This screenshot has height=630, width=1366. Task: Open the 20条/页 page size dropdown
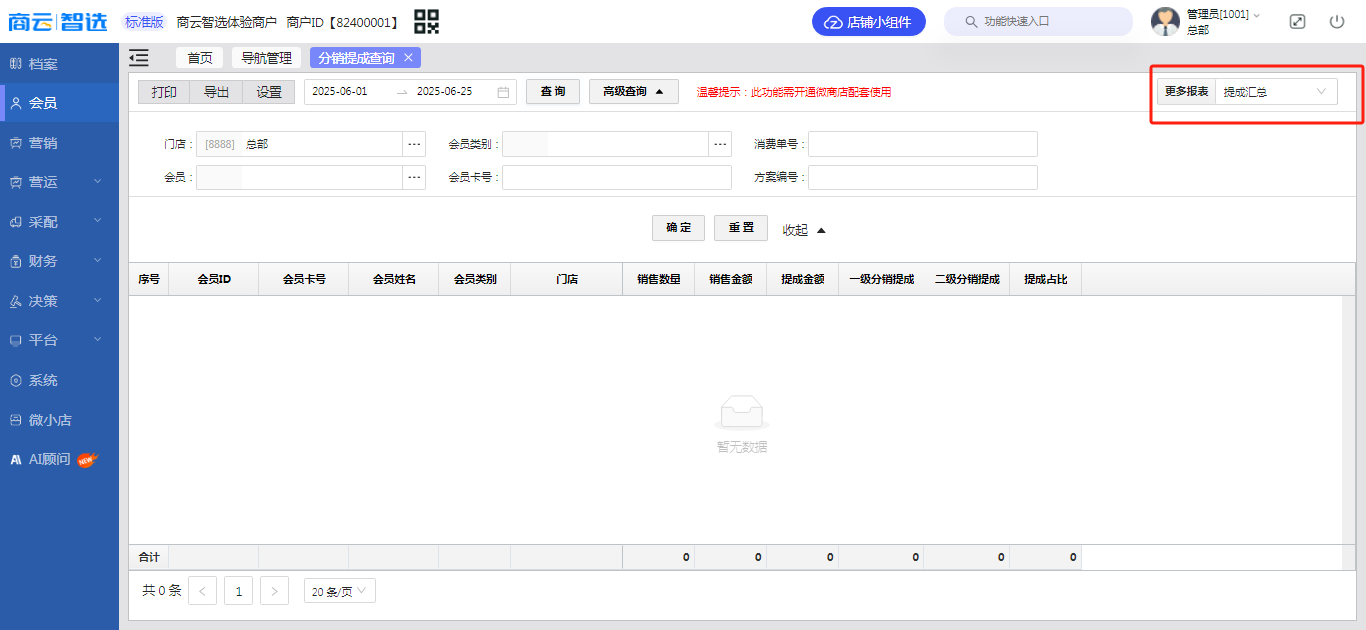click(x=340, y=591)
